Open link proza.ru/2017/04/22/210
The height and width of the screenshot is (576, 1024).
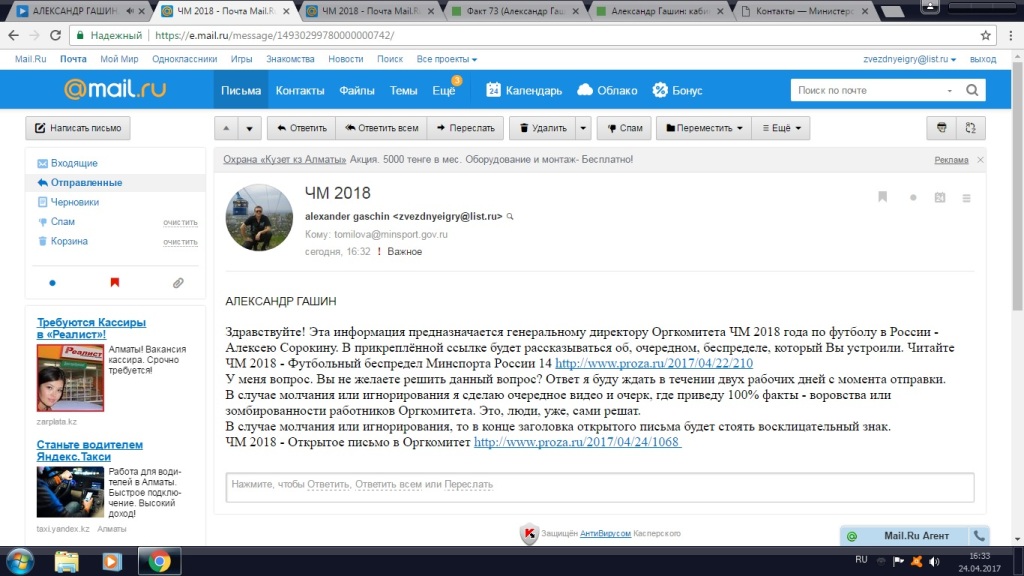coord(654,363)
